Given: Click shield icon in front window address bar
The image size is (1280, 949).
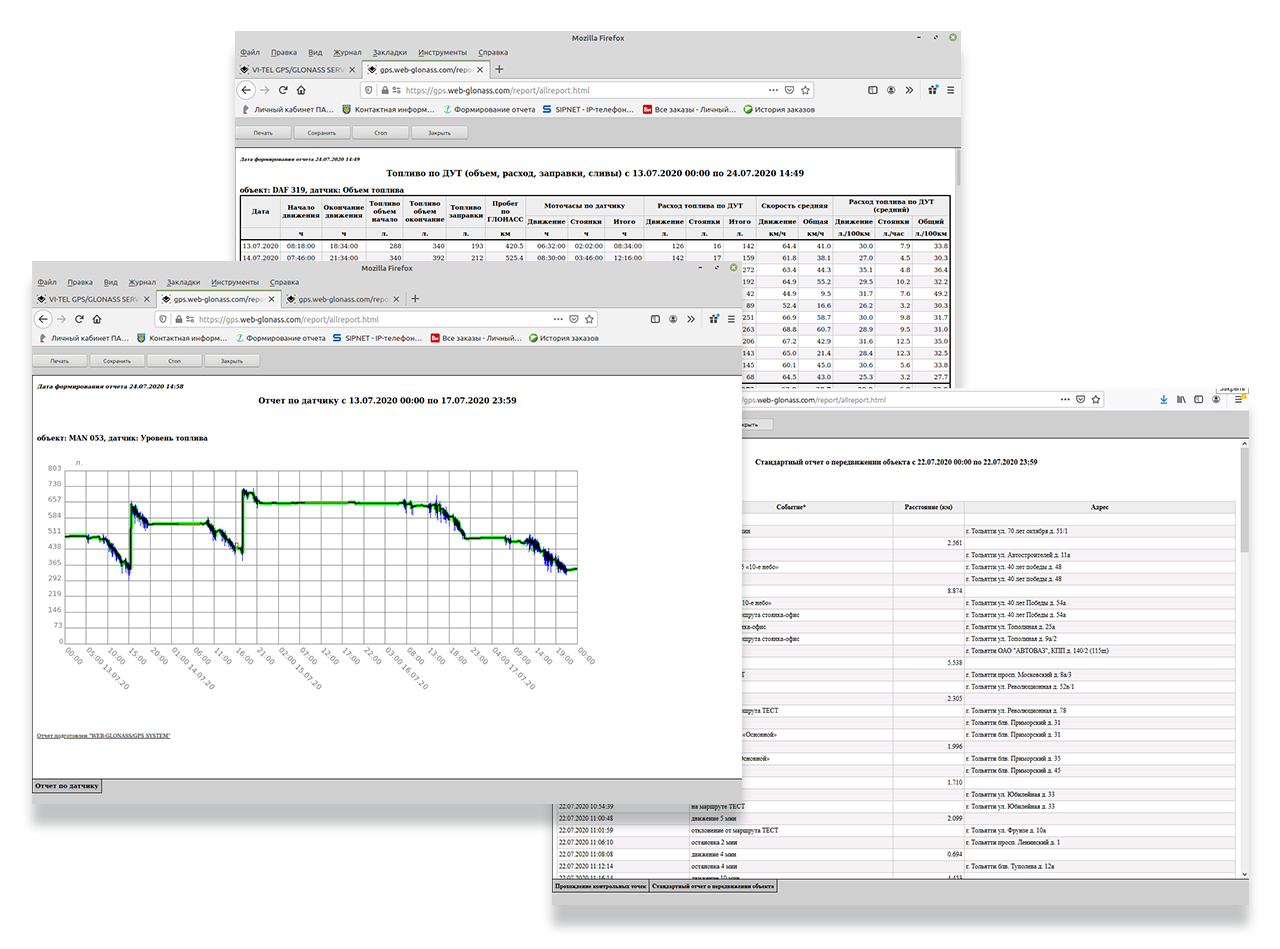Looking at the screenshot, I should click(x=163, y=319).
